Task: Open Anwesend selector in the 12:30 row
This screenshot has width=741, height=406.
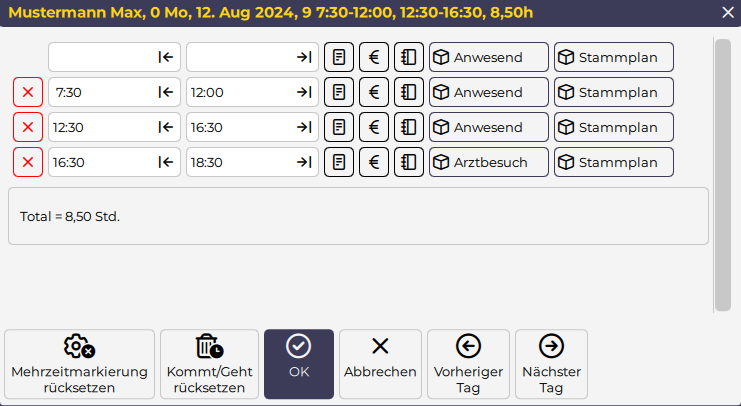Action: point(489,127)
